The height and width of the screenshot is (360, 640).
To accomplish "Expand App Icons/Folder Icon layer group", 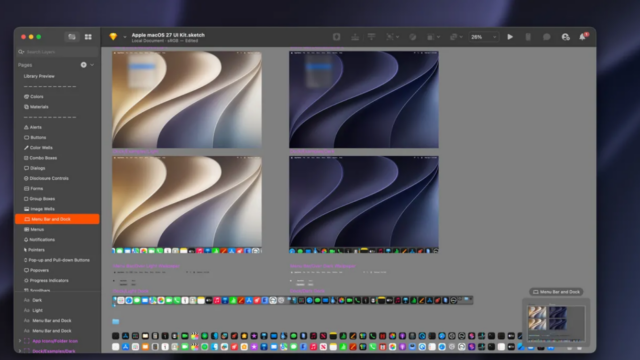I will click(x=20, y=341).
